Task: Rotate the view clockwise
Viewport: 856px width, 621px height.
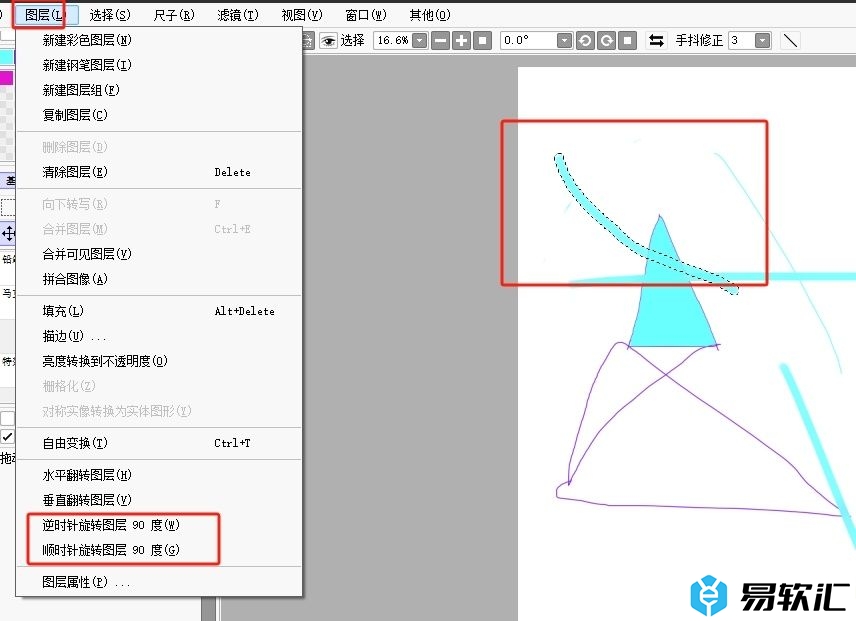Action: 606,40
